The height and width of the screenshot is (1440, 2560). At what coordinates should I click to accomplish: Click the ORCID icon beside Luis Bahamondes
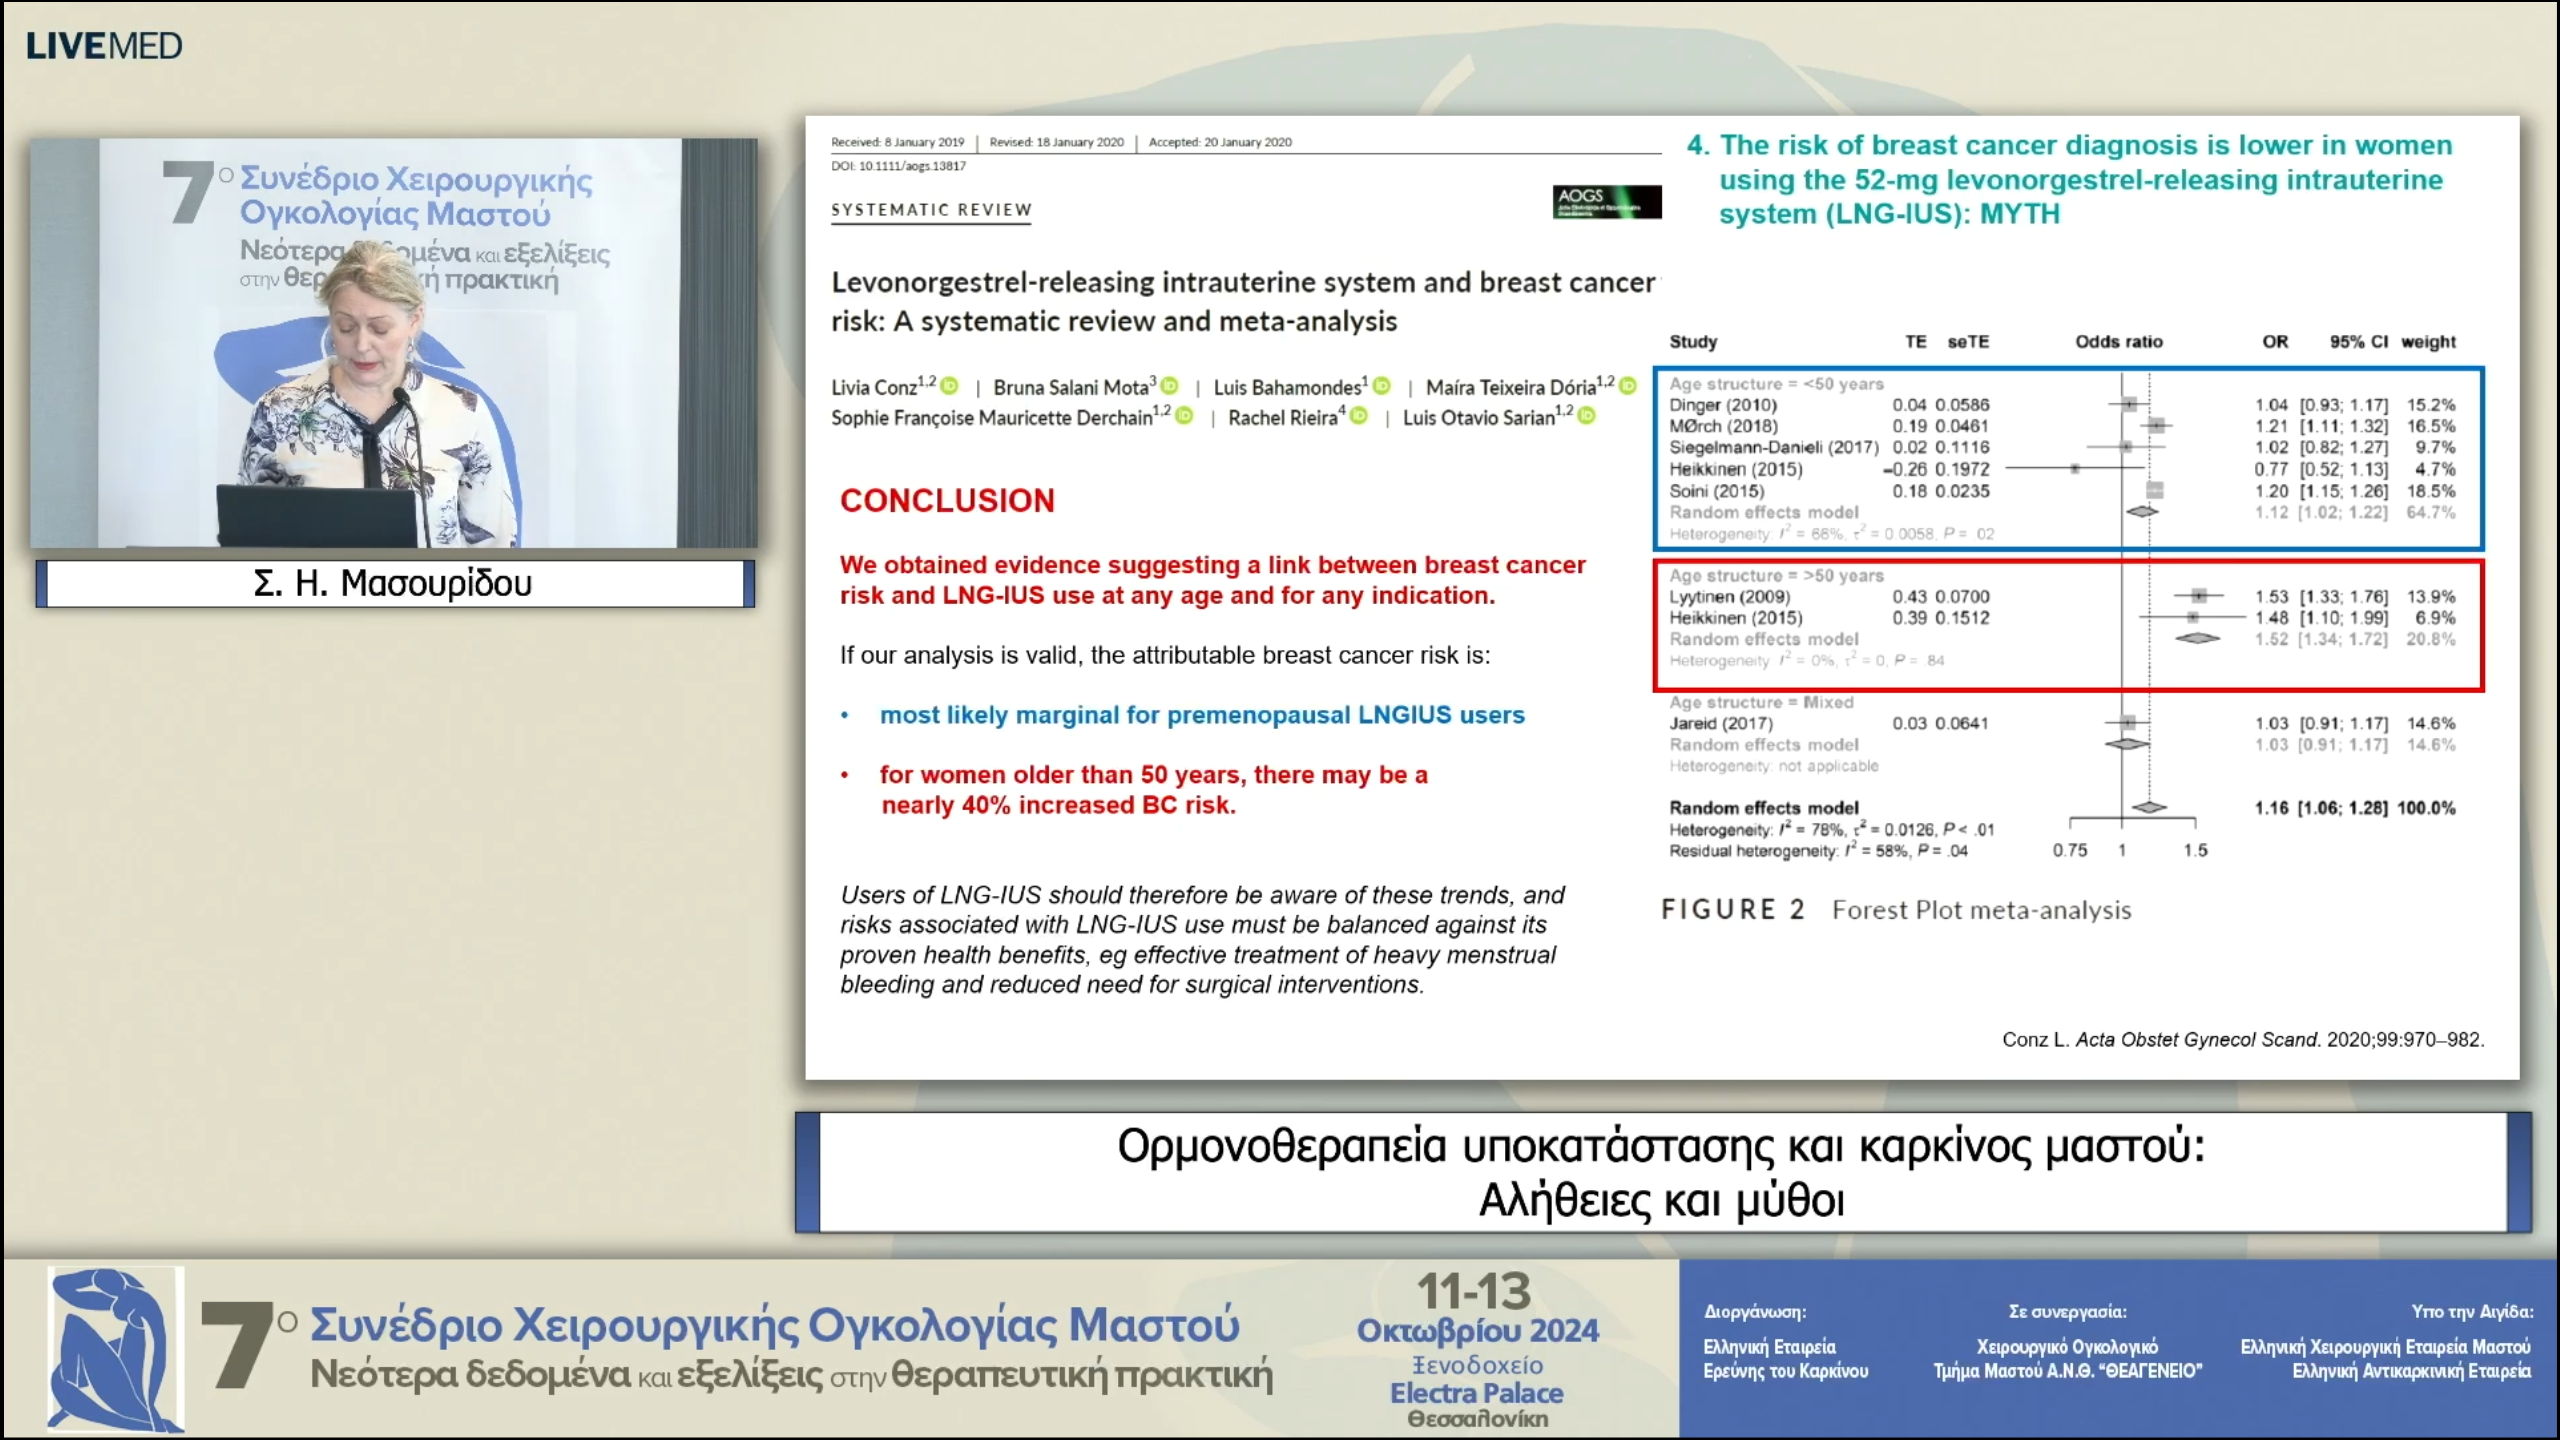click(1382, 386)
